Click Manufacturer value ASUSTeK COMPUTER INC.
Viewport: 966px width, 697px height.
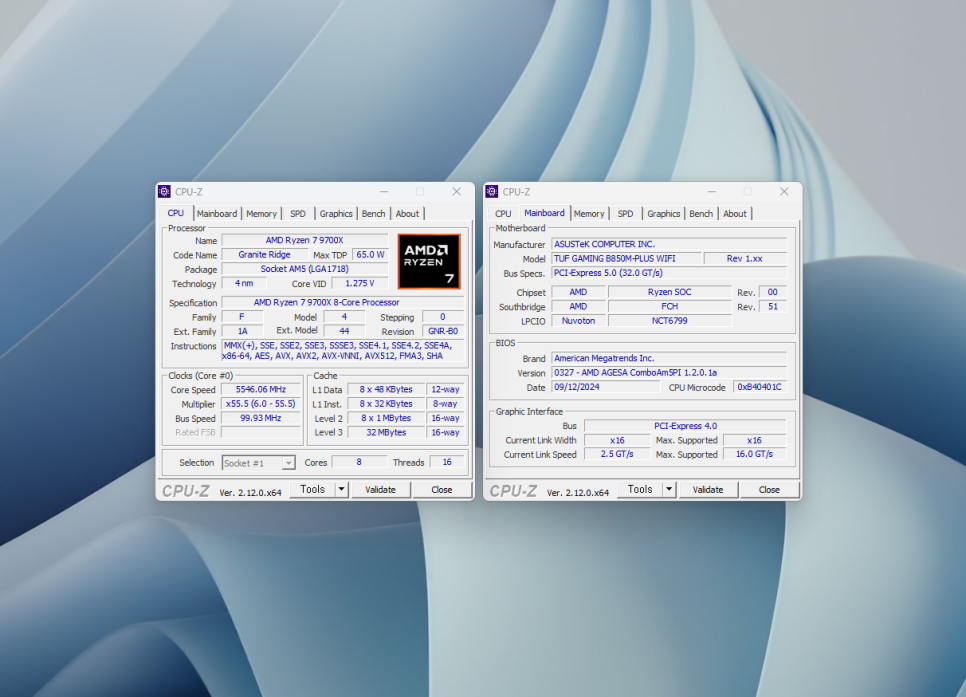click(669, 244)
